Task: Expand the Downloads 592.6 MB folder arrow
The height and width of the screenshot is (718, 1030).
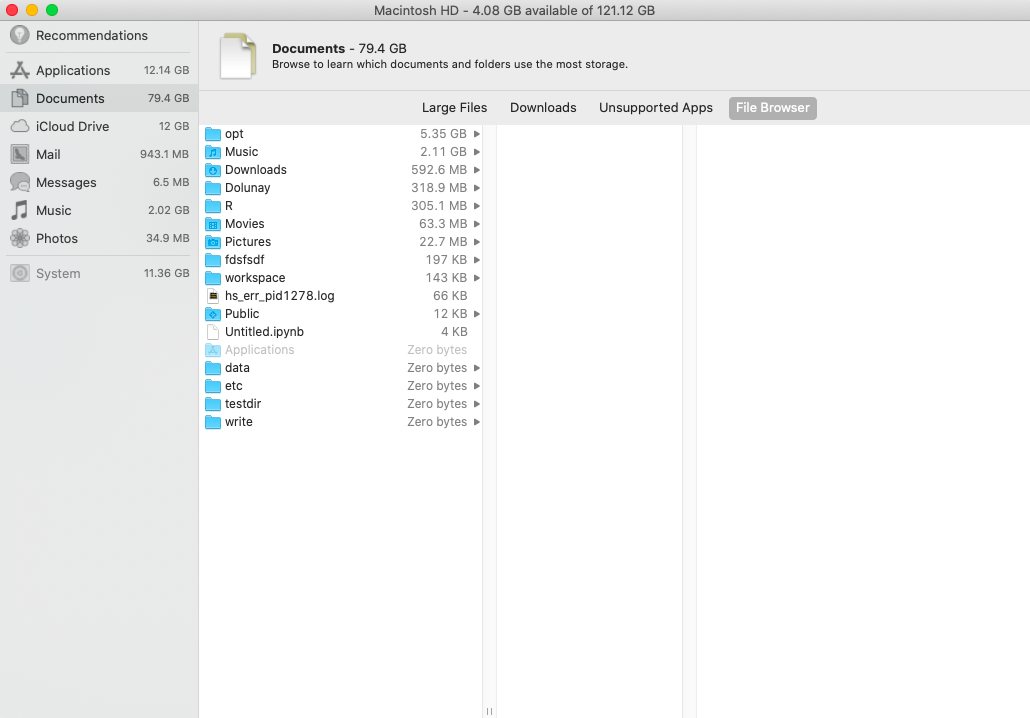Action: coord(477,170)
